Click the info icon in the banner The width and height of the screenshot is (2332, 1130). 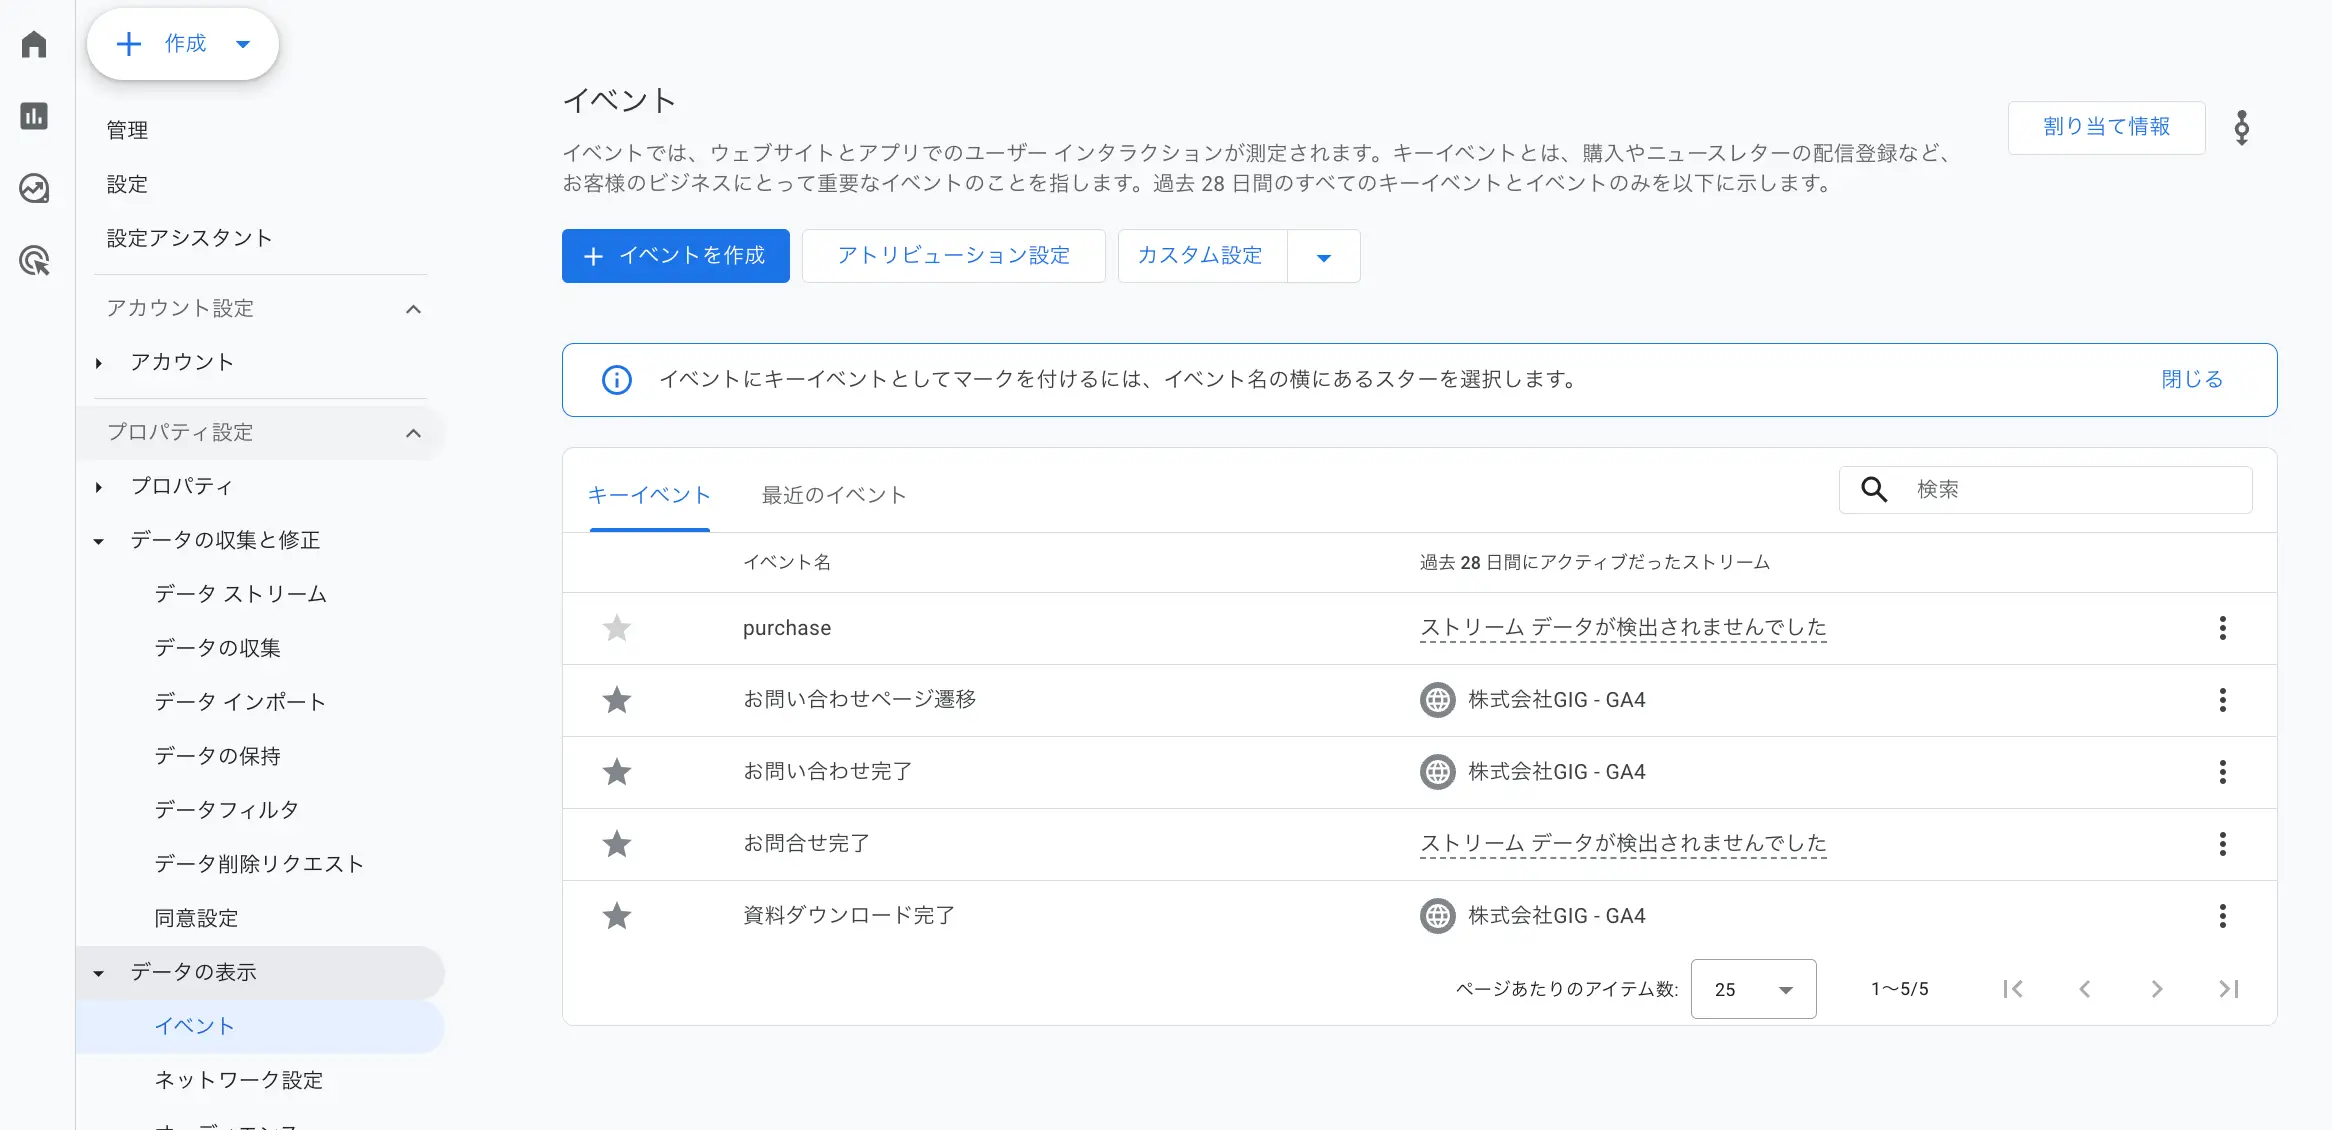click(x=617, y=380)
